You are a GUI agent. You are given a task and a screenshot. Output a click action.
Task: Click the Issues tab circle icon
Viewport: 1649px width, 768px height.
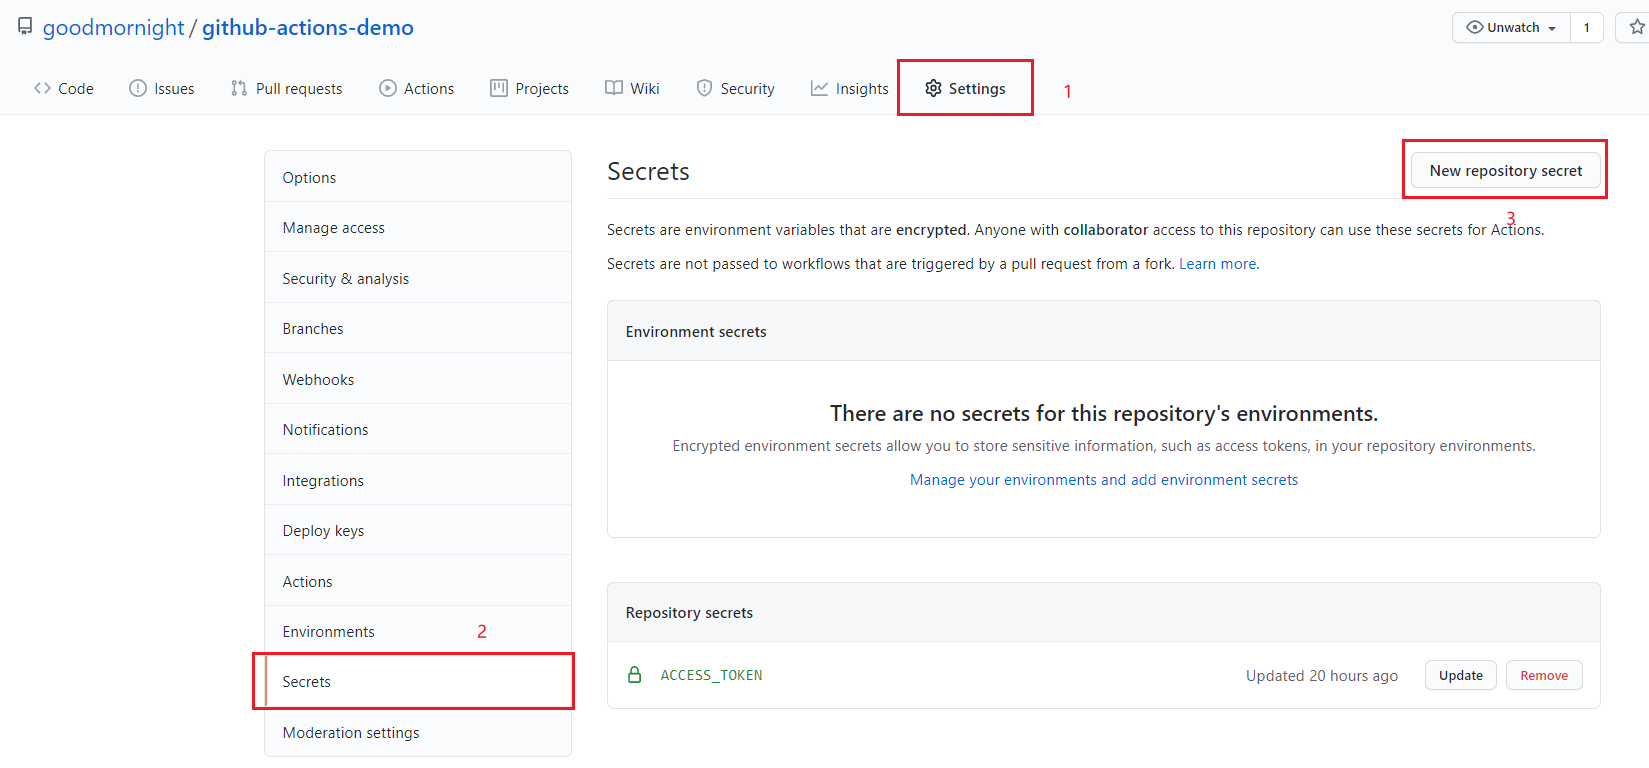point(138,88)
